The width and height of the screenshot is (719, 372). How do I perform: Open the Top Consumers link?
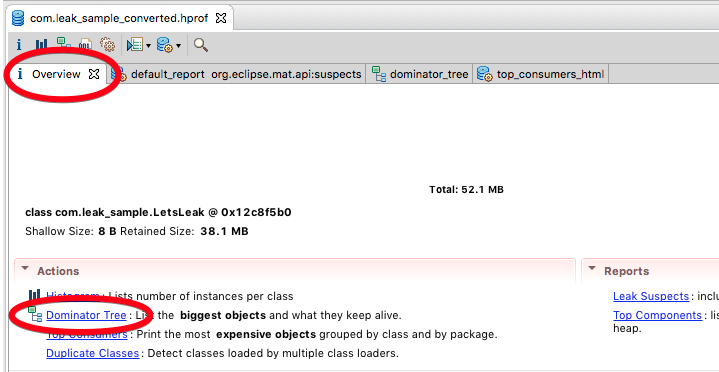click(87, 334)
